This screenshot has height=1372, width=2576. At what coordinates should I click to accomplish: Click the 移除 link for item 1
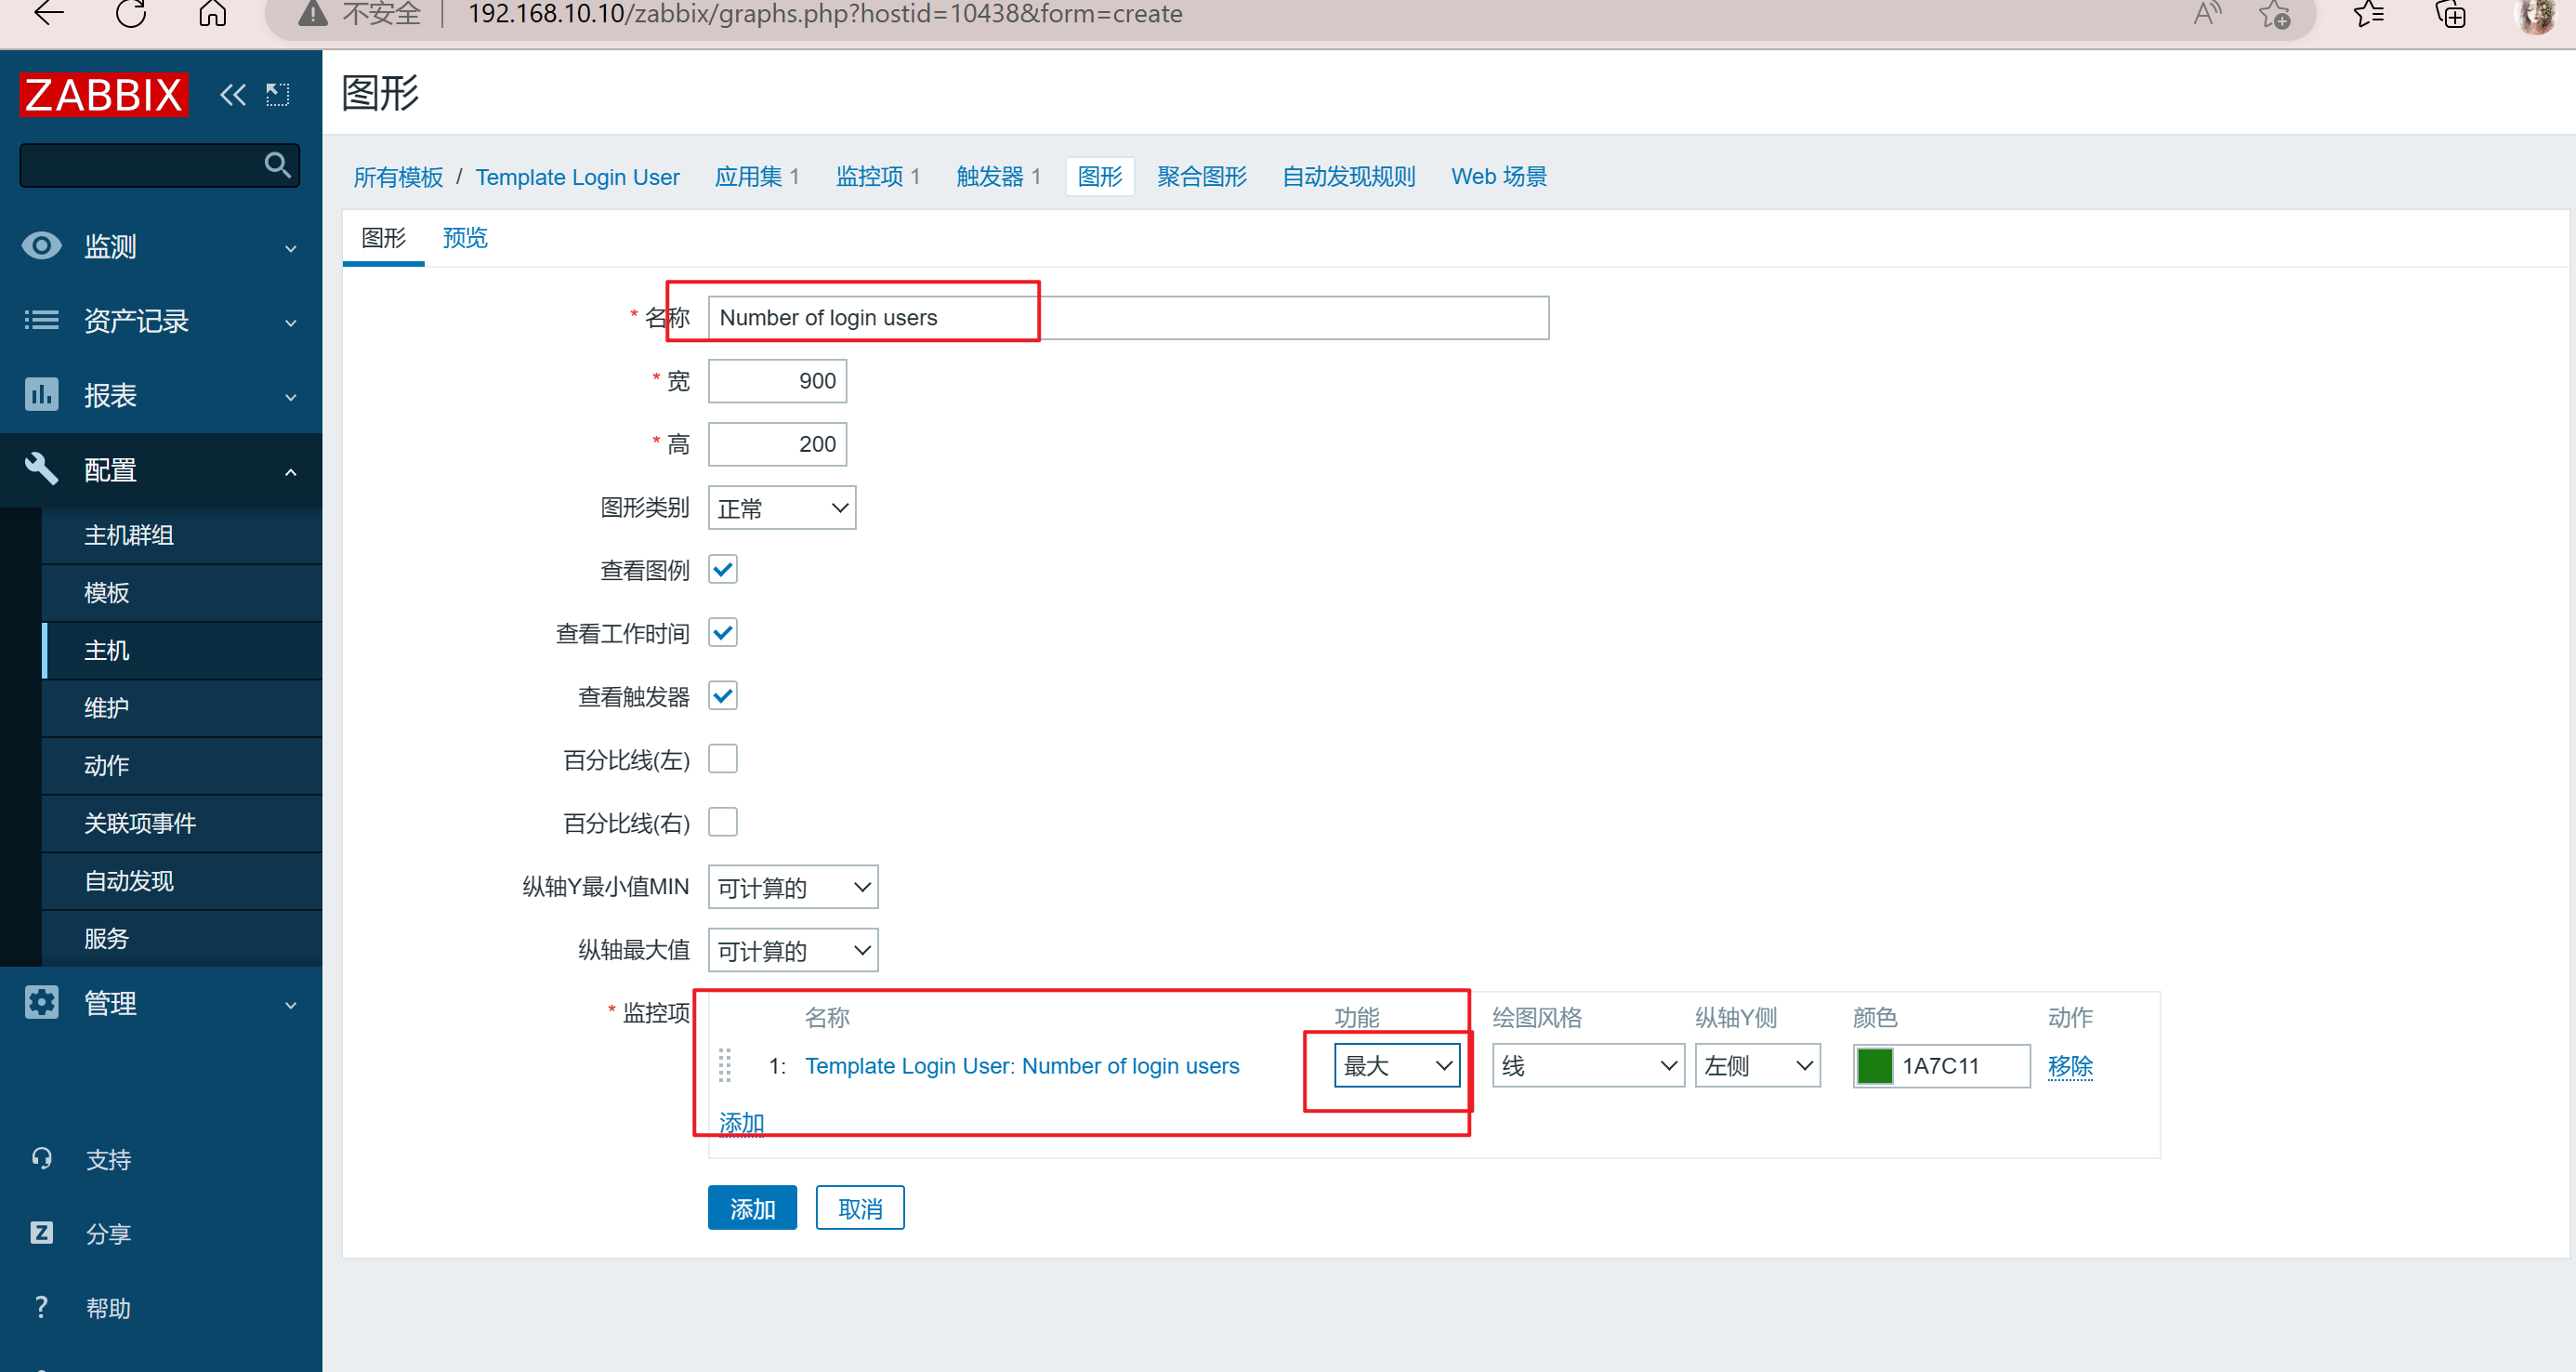click(2070, 1066)
